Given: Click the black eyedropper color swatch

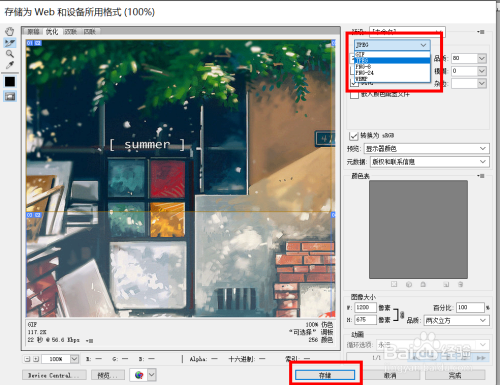Looking at the screenshot, I should (10, 82).
